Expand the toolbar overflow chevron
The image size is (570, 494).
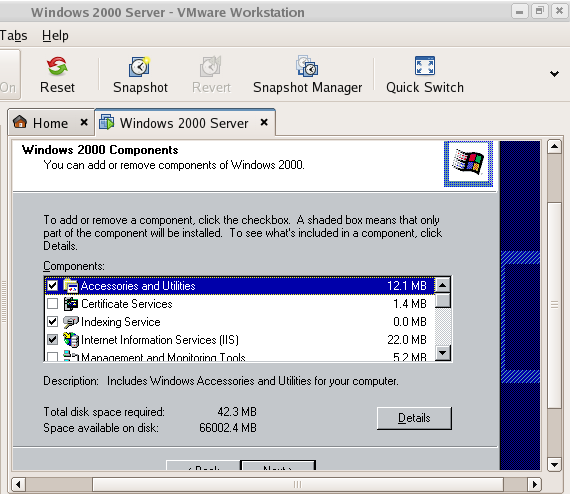(554, 74)
